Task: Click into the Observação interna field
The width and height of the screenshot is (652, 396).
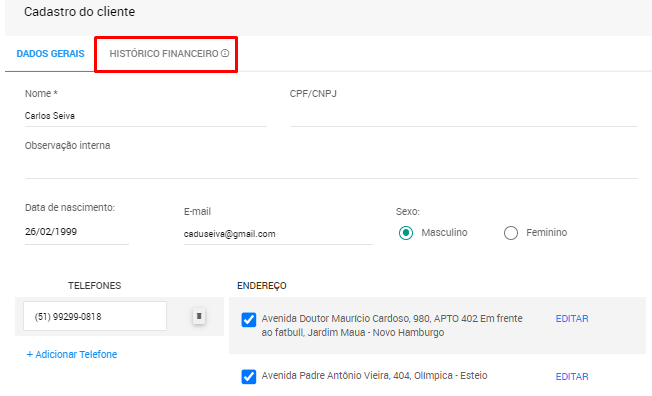Action: (x=331, y=167)
